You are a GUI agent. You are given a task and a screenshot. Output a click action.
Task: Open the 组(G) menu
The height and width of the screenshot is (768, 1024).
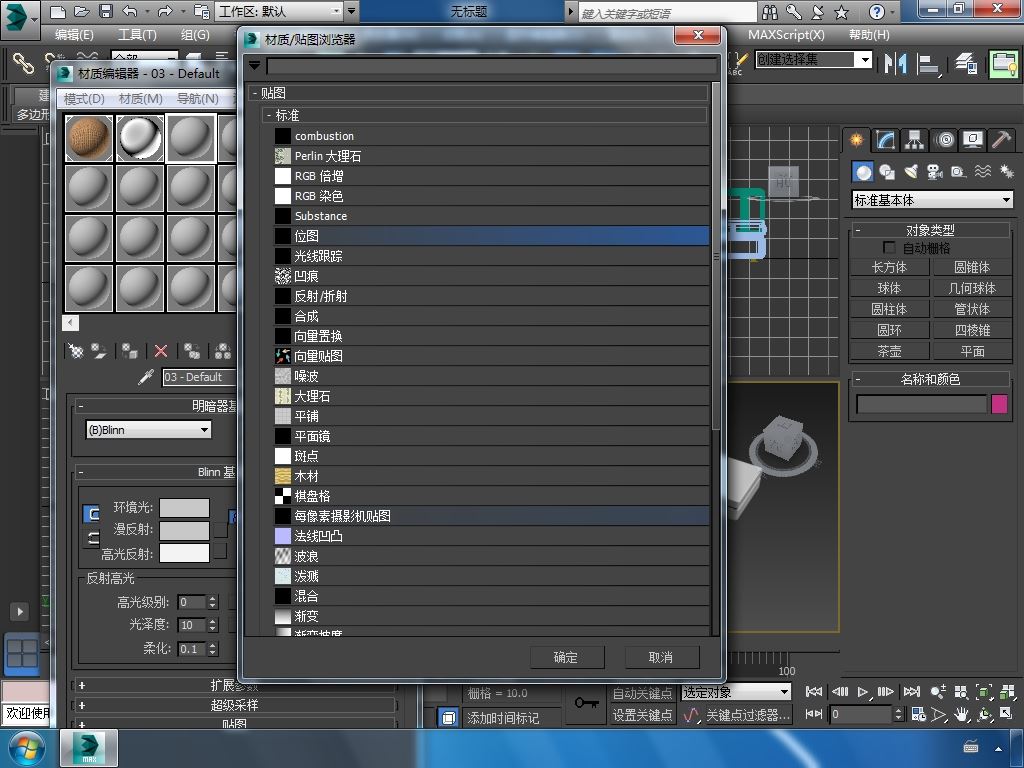195,35
